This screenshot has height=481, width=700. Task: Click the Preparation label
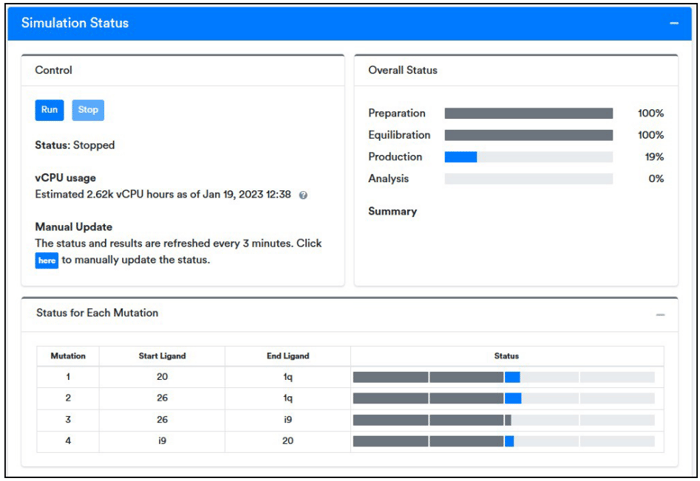tap(397, 113)
